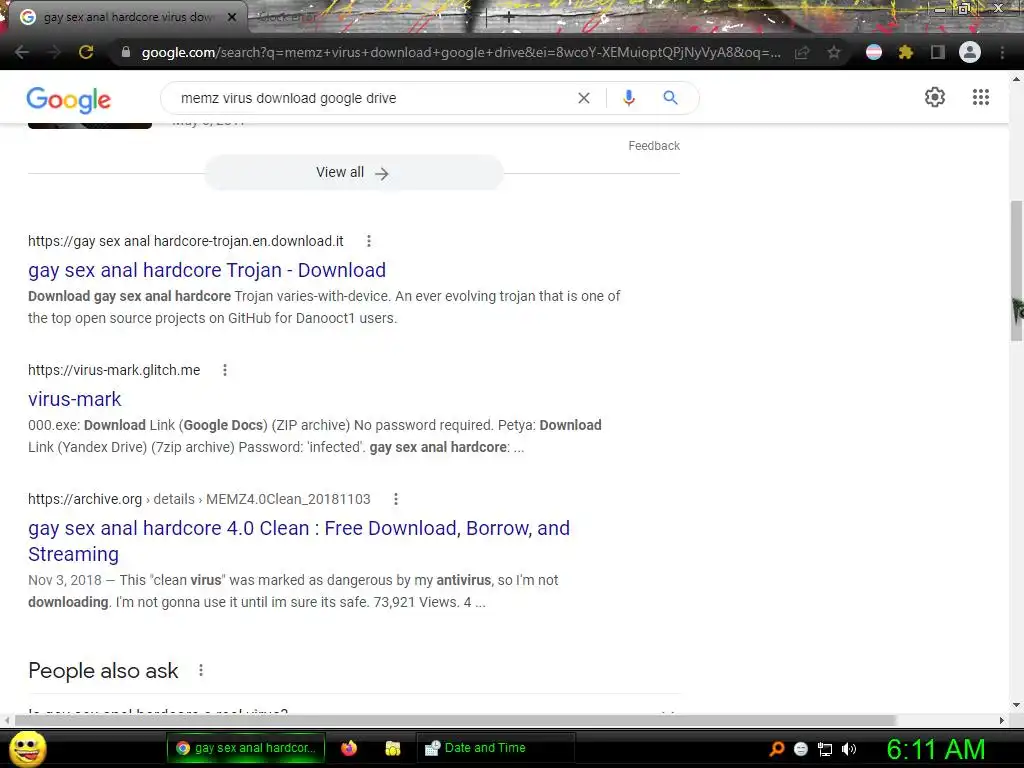Select the Chrome window taskbar button
This screenshot has height=768, width=1024.
(246, 748)
